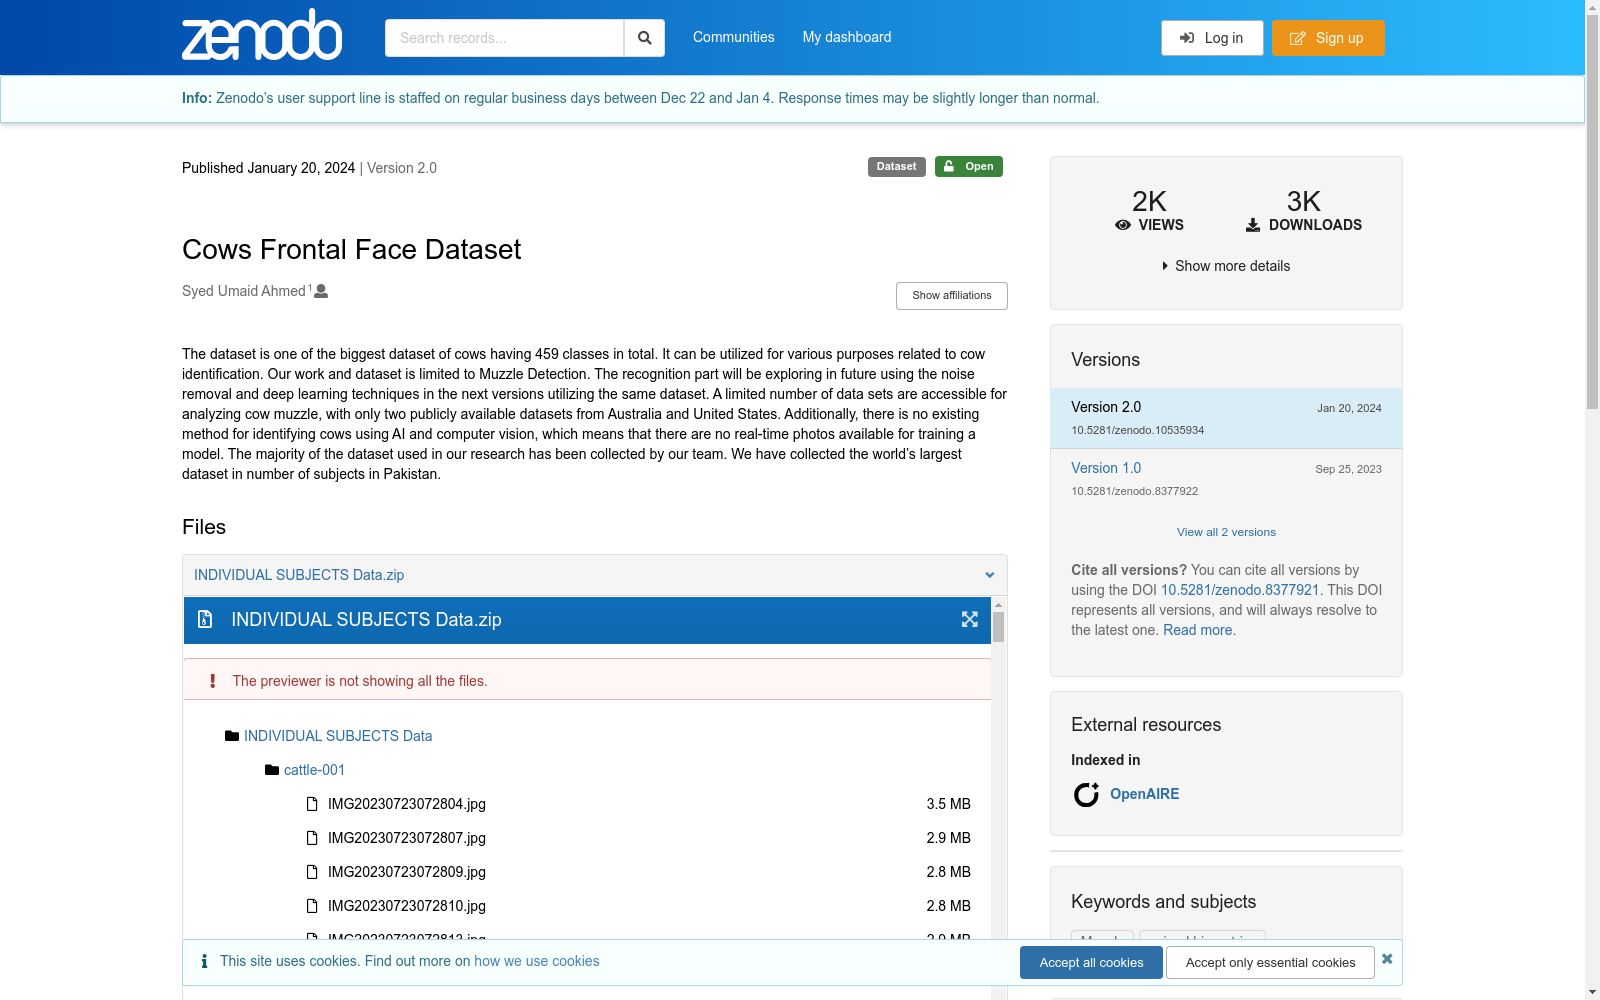Image resolution: width=1600 pixels, height=1000 pixels.
Task: Click the Cows Frontal Face Dataset title
Action: pyautogui.click(x=351, y=249)
